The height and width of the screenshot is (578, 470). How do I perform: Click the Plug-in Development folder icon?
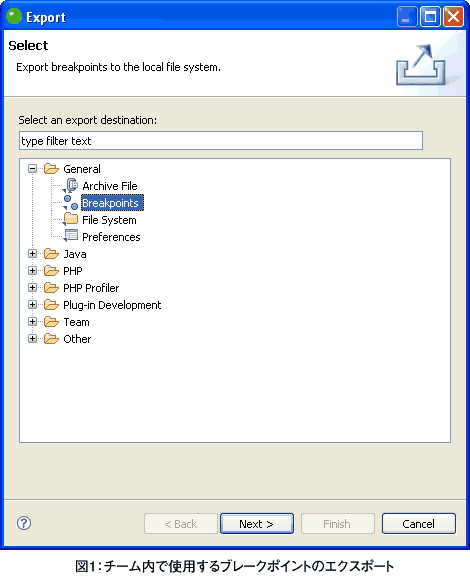51,305
